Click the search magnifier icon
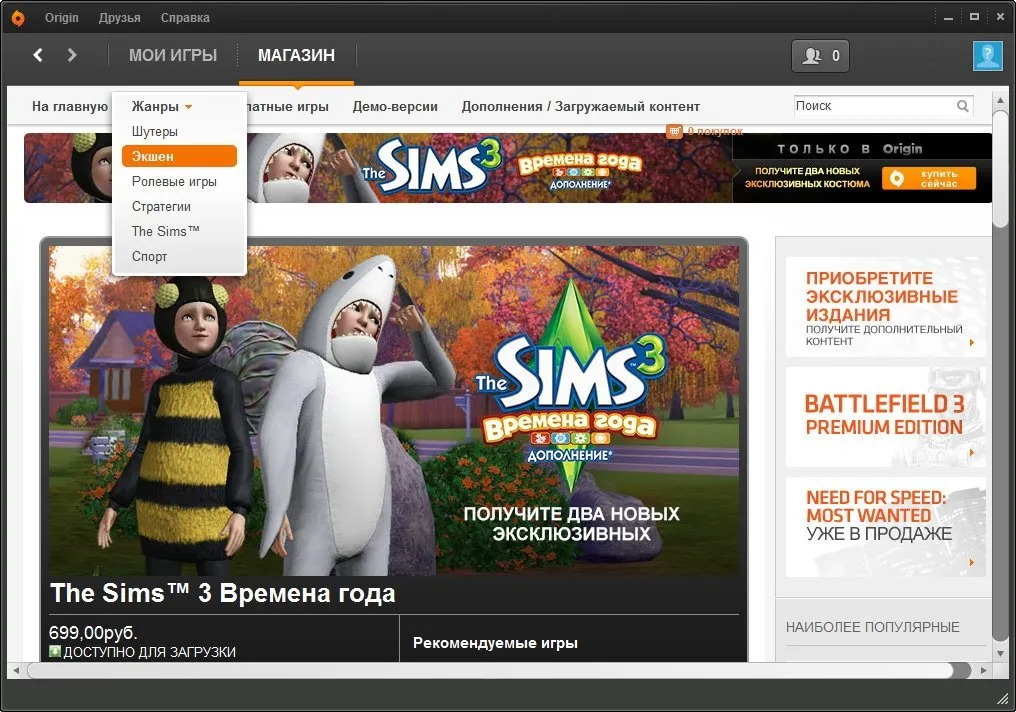Screen dimensions: 1016x712 (963, 106)
